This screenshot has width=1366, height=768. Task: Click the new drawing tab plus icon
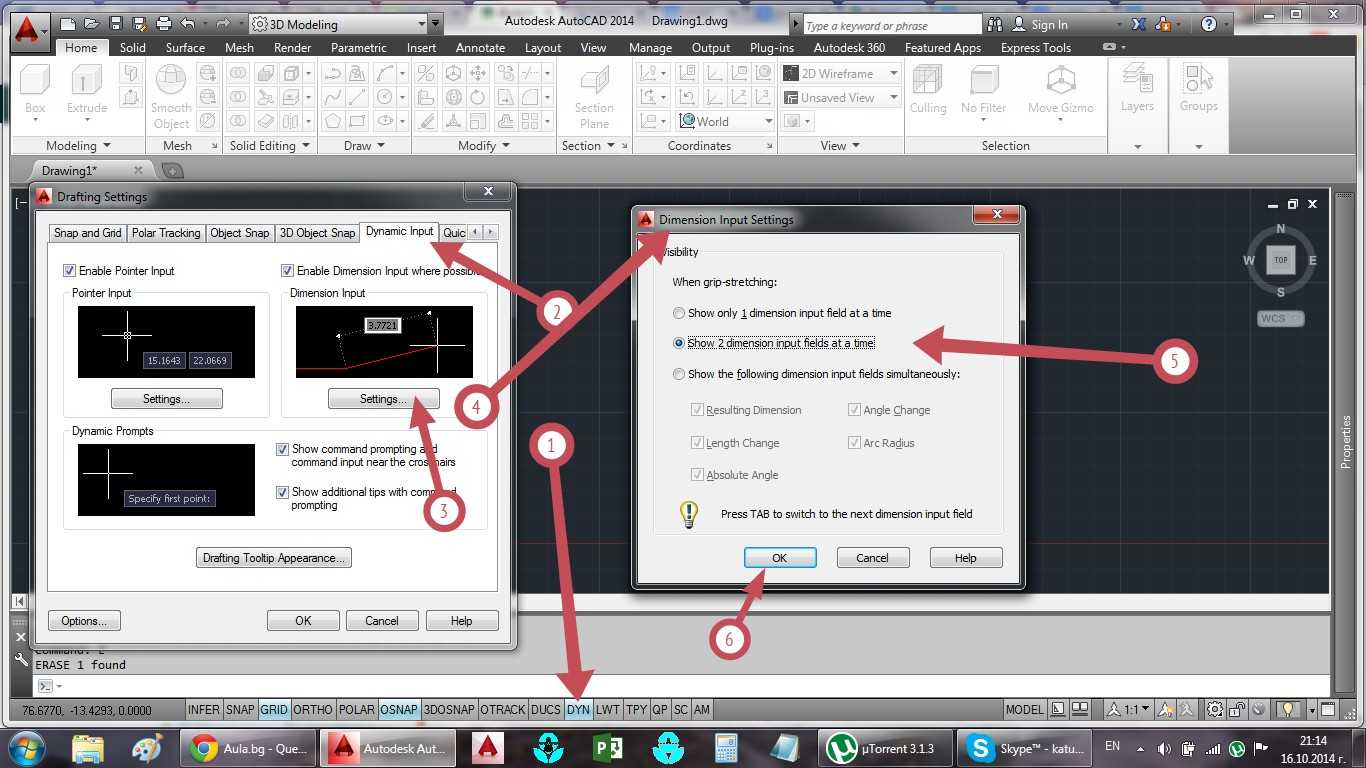point(172,171)
